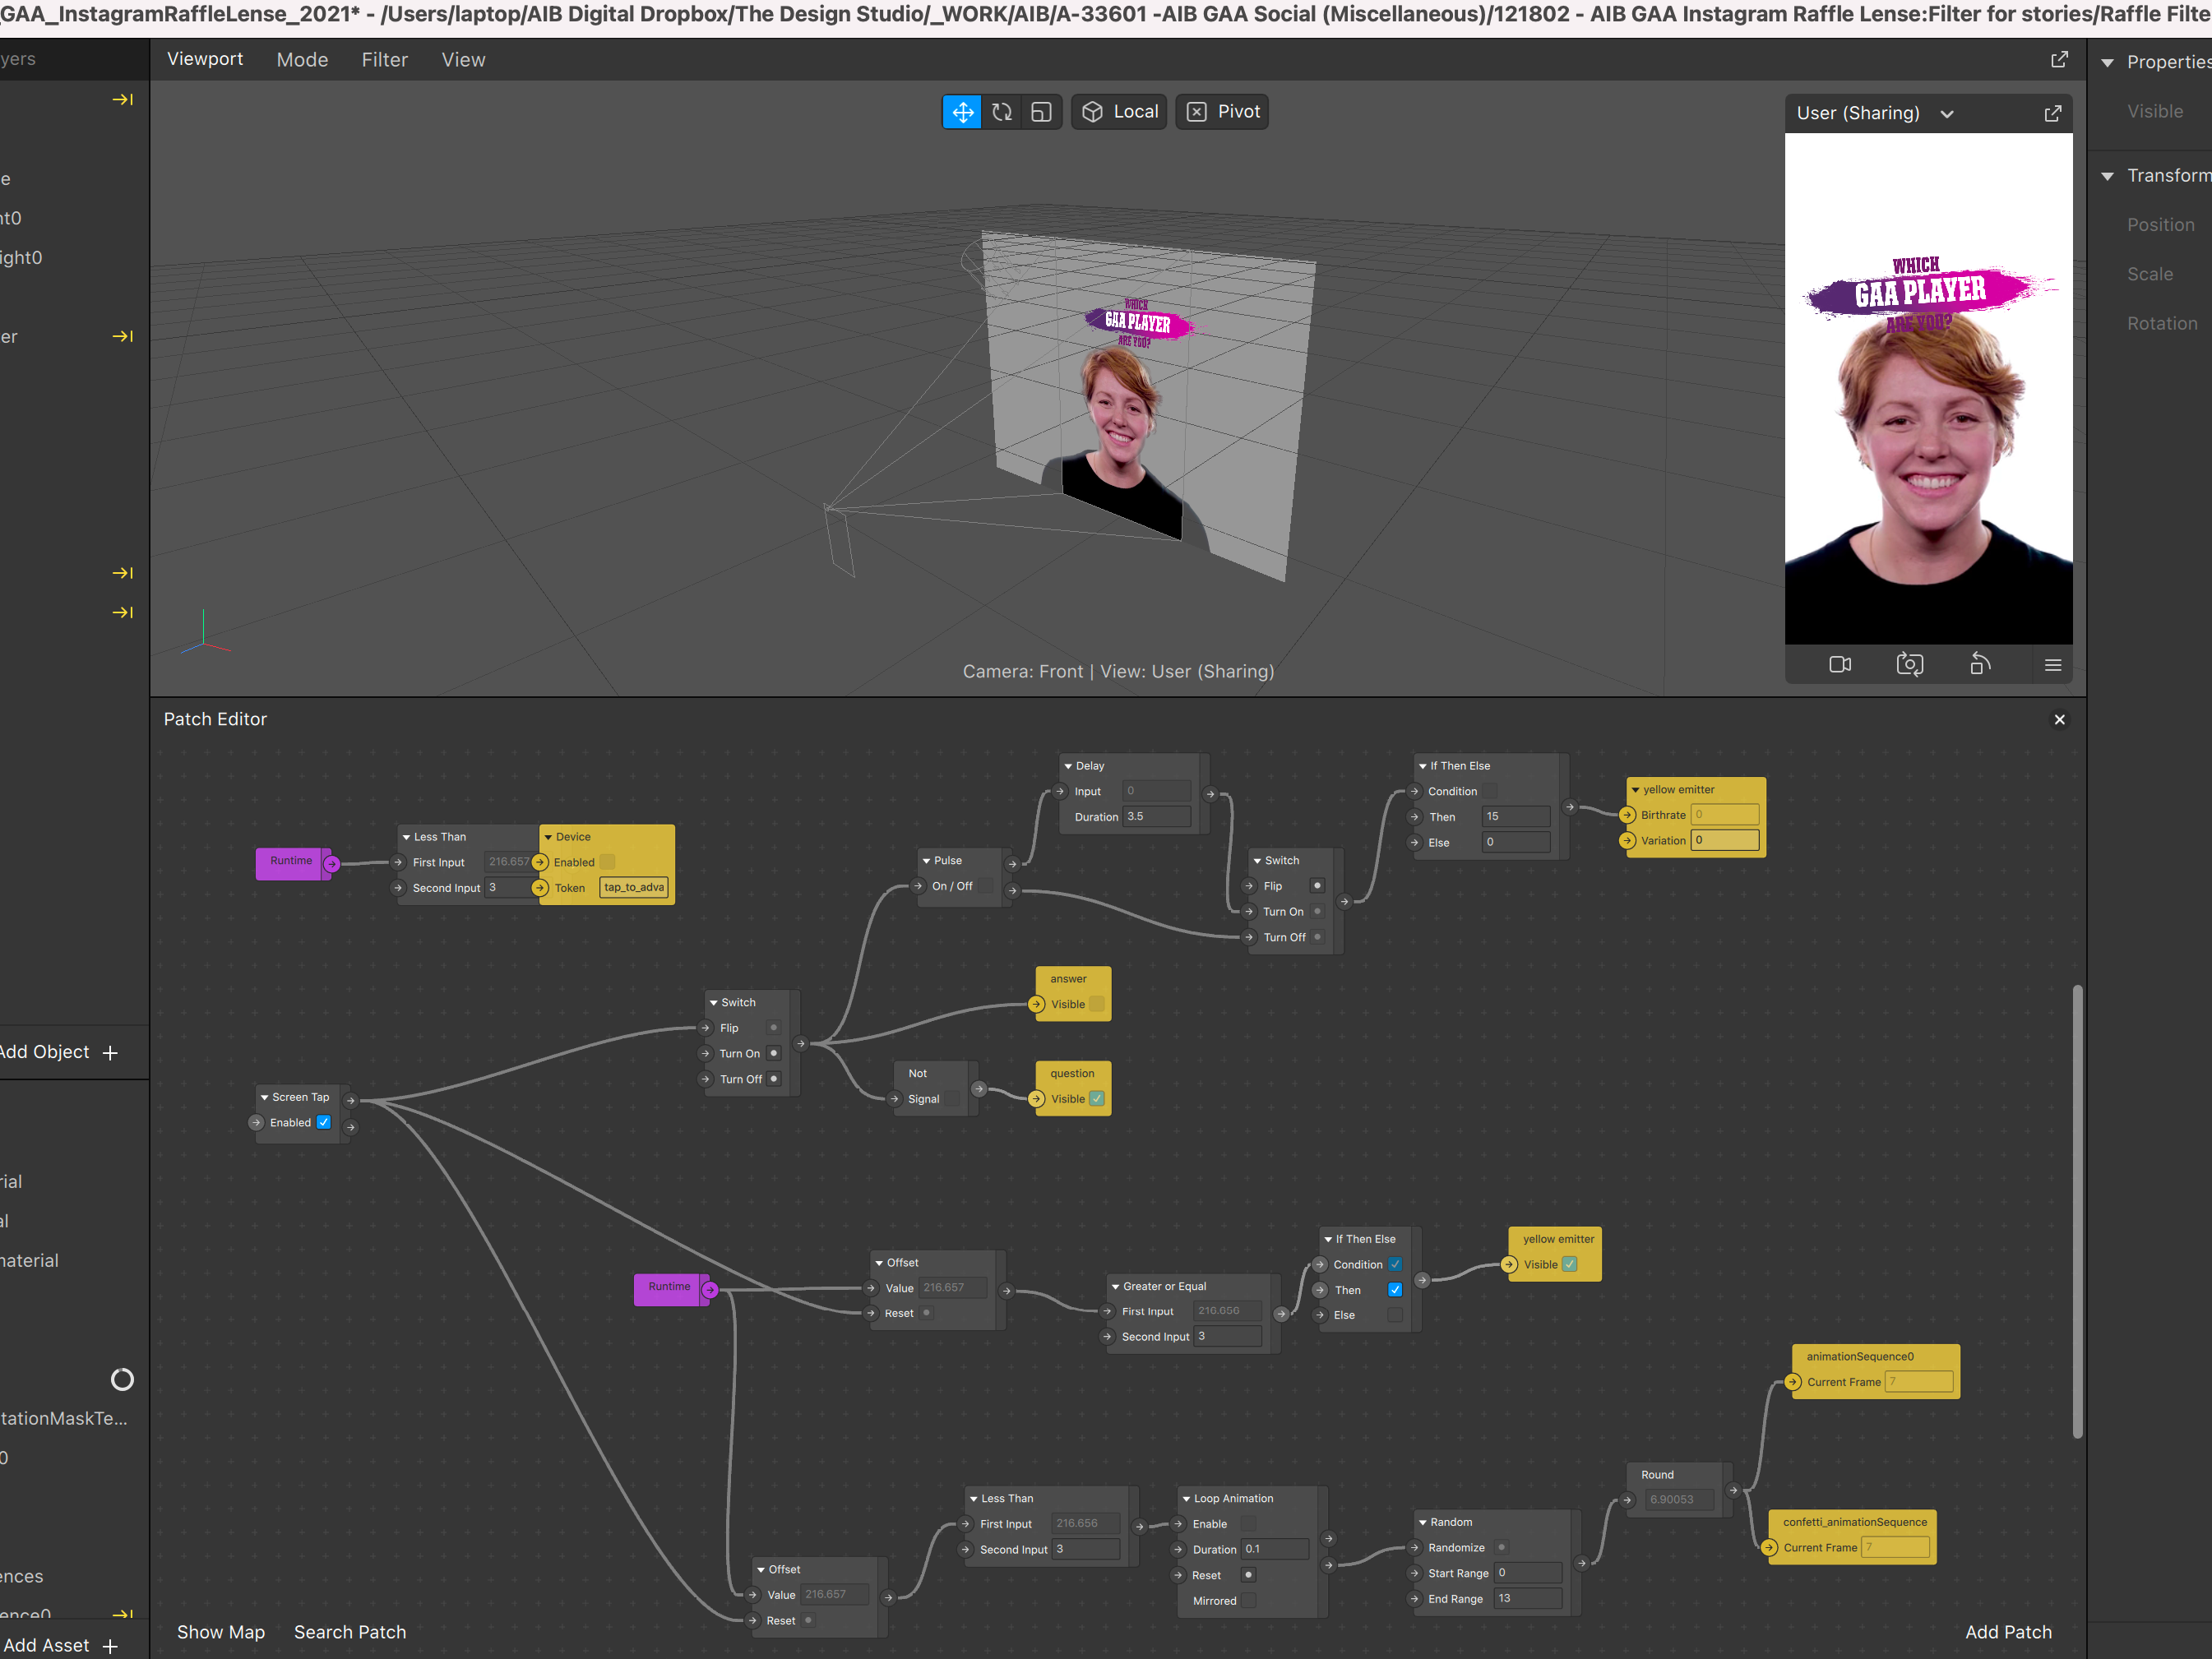The width and height of the screenshot is (2212, 1659).
Task: Collapse the Greater or Equal patch
Action: (x=1115, y=1287)
